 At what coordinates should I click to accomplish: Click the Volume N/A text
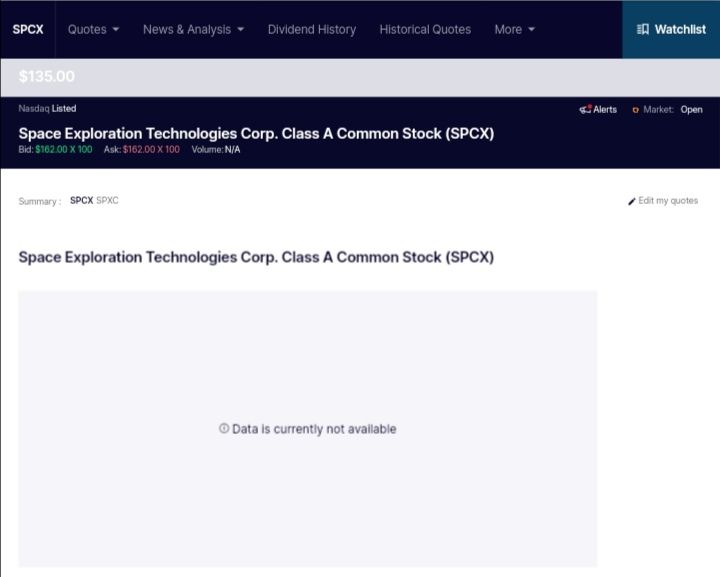point(216,150)
